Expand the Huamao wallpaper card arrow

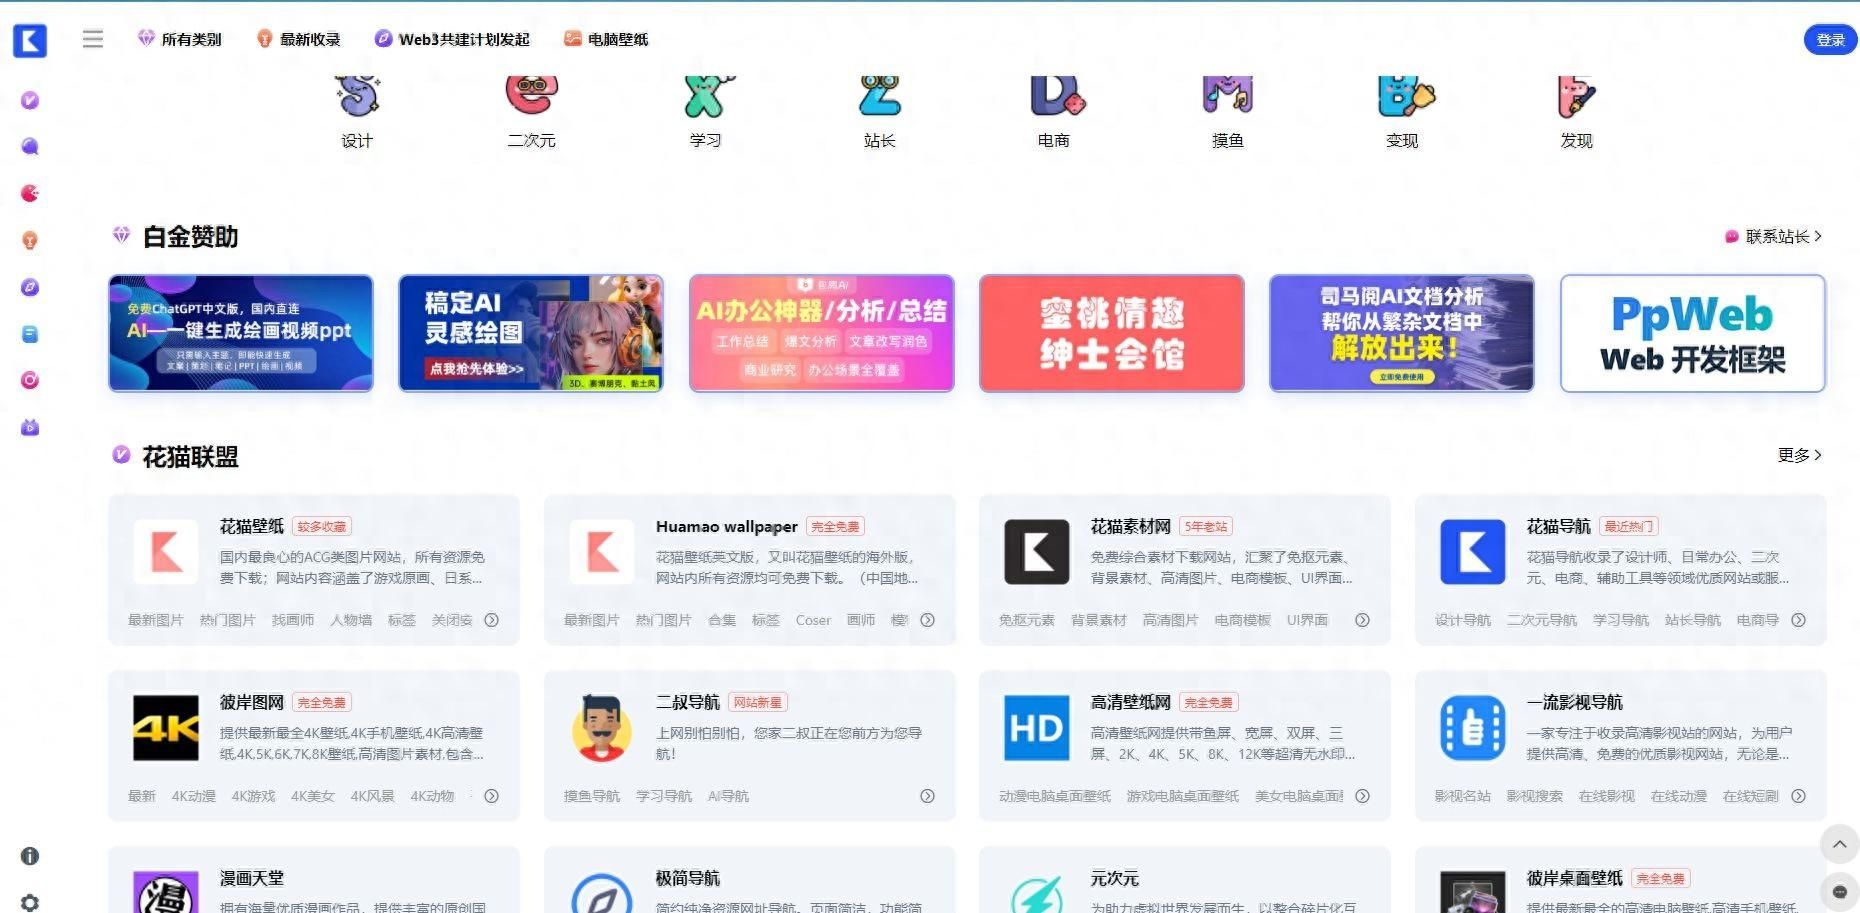(928, 620)
